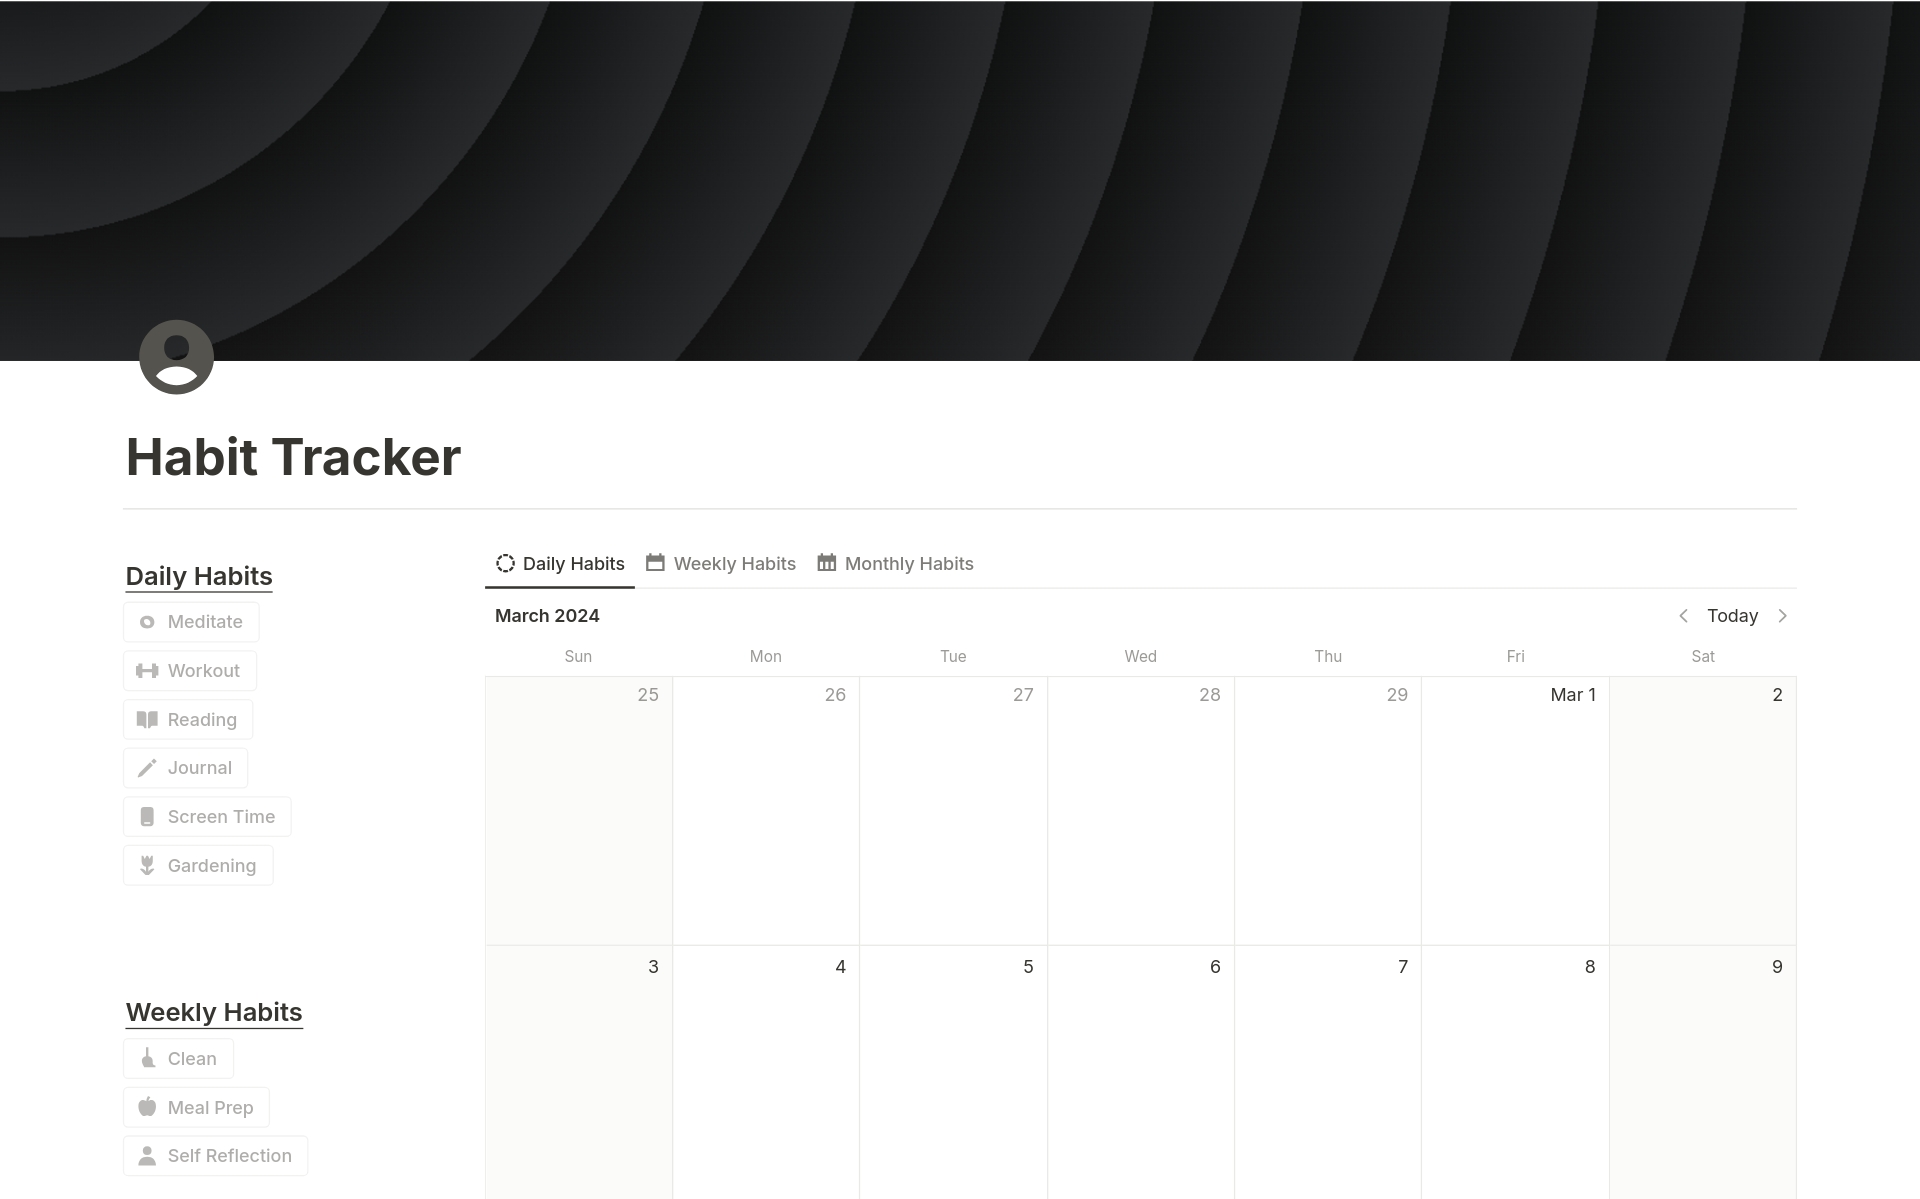Select the Workout habit icon
Viewport: 1920px width, 1199px height.
(146, 670)
